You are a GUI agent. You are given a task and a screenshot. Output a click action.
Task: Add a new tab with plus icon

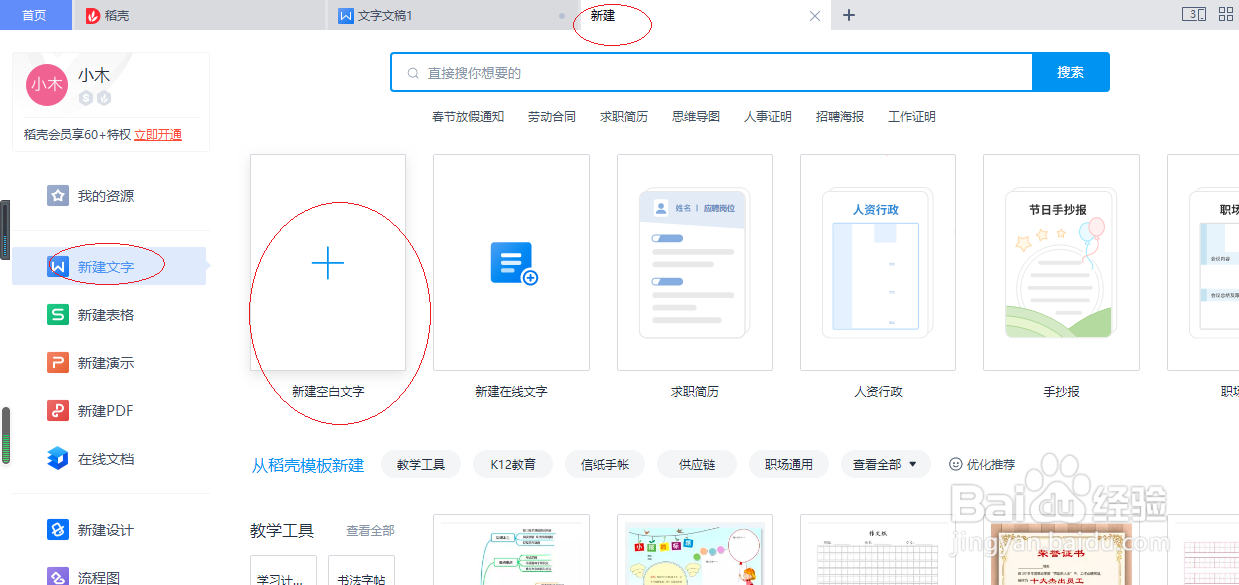click(x=849, y=15)
